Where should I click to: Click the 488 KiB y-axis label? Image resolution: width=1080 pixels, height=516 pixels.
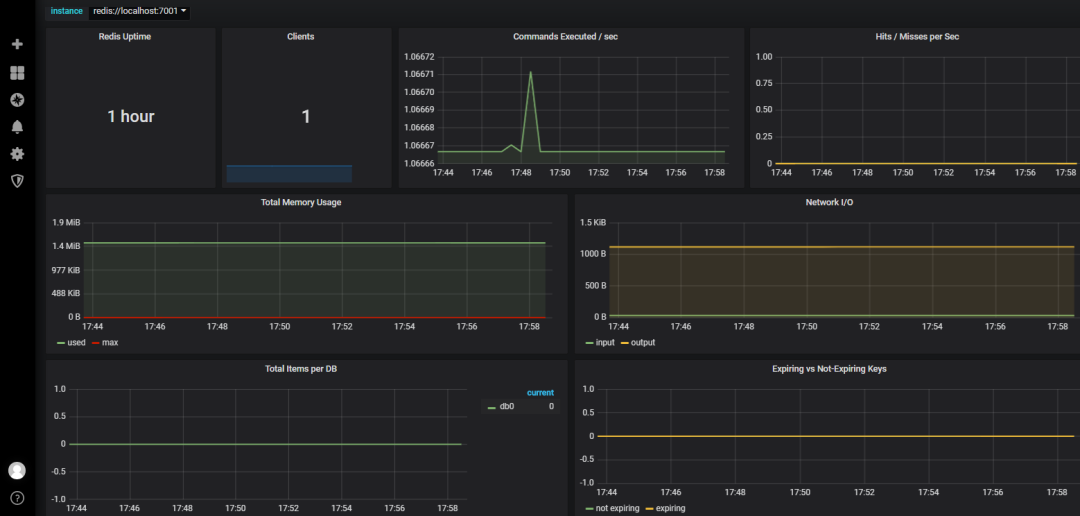click(x=66, y=293)
